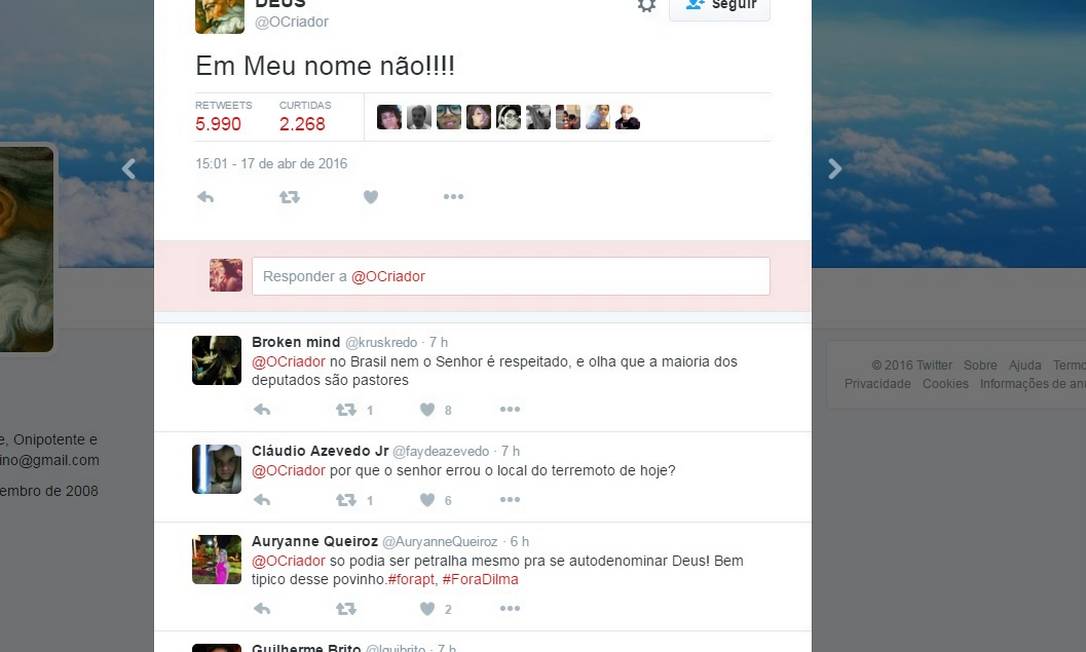Open the first liker avatar thumbnail
The width and height of the screenshot is (1086, 652).
(x=389, y=117)
